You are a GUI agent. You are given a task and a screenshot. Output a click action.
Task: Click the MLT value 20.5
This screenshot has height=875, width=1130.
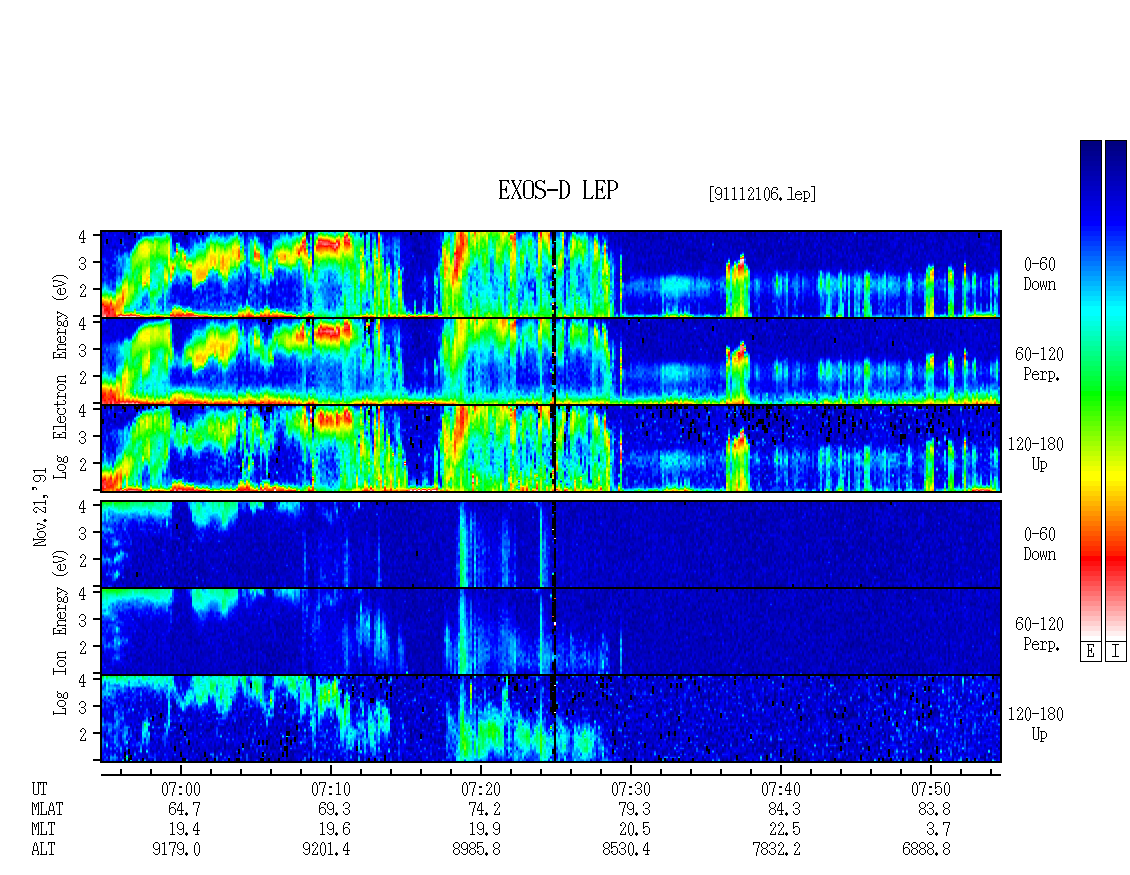(x=634, y=830)
